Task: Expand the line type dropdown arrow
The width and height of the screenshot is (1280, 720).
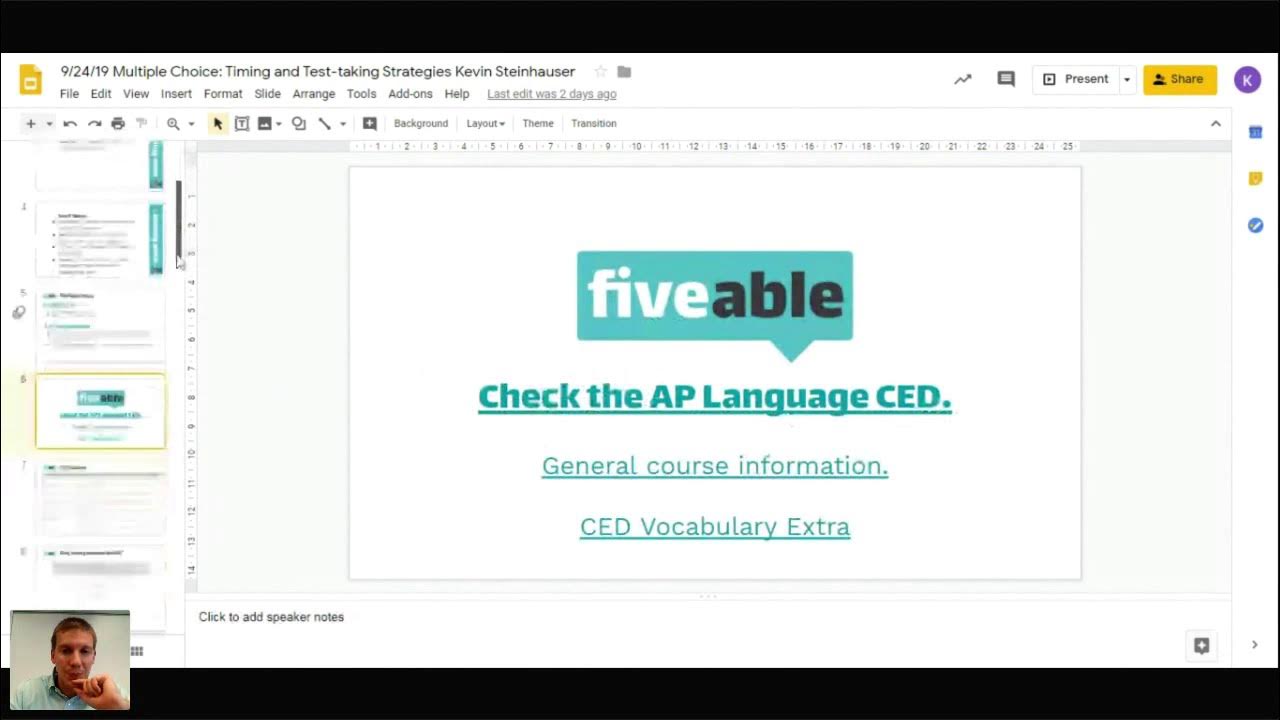Action: coord(342,124)
